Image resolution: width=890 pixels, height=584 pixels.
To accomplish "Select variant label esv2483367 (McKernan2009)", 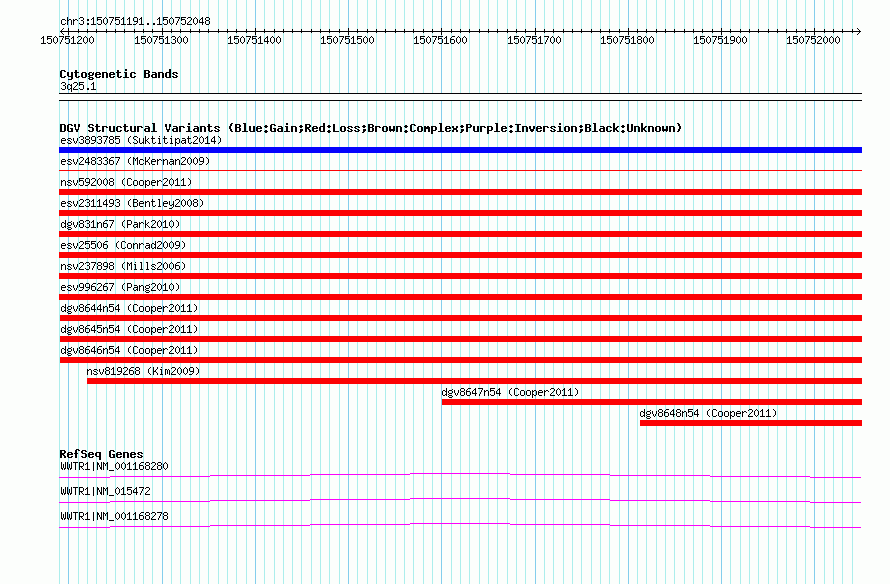I will point(135,161).
